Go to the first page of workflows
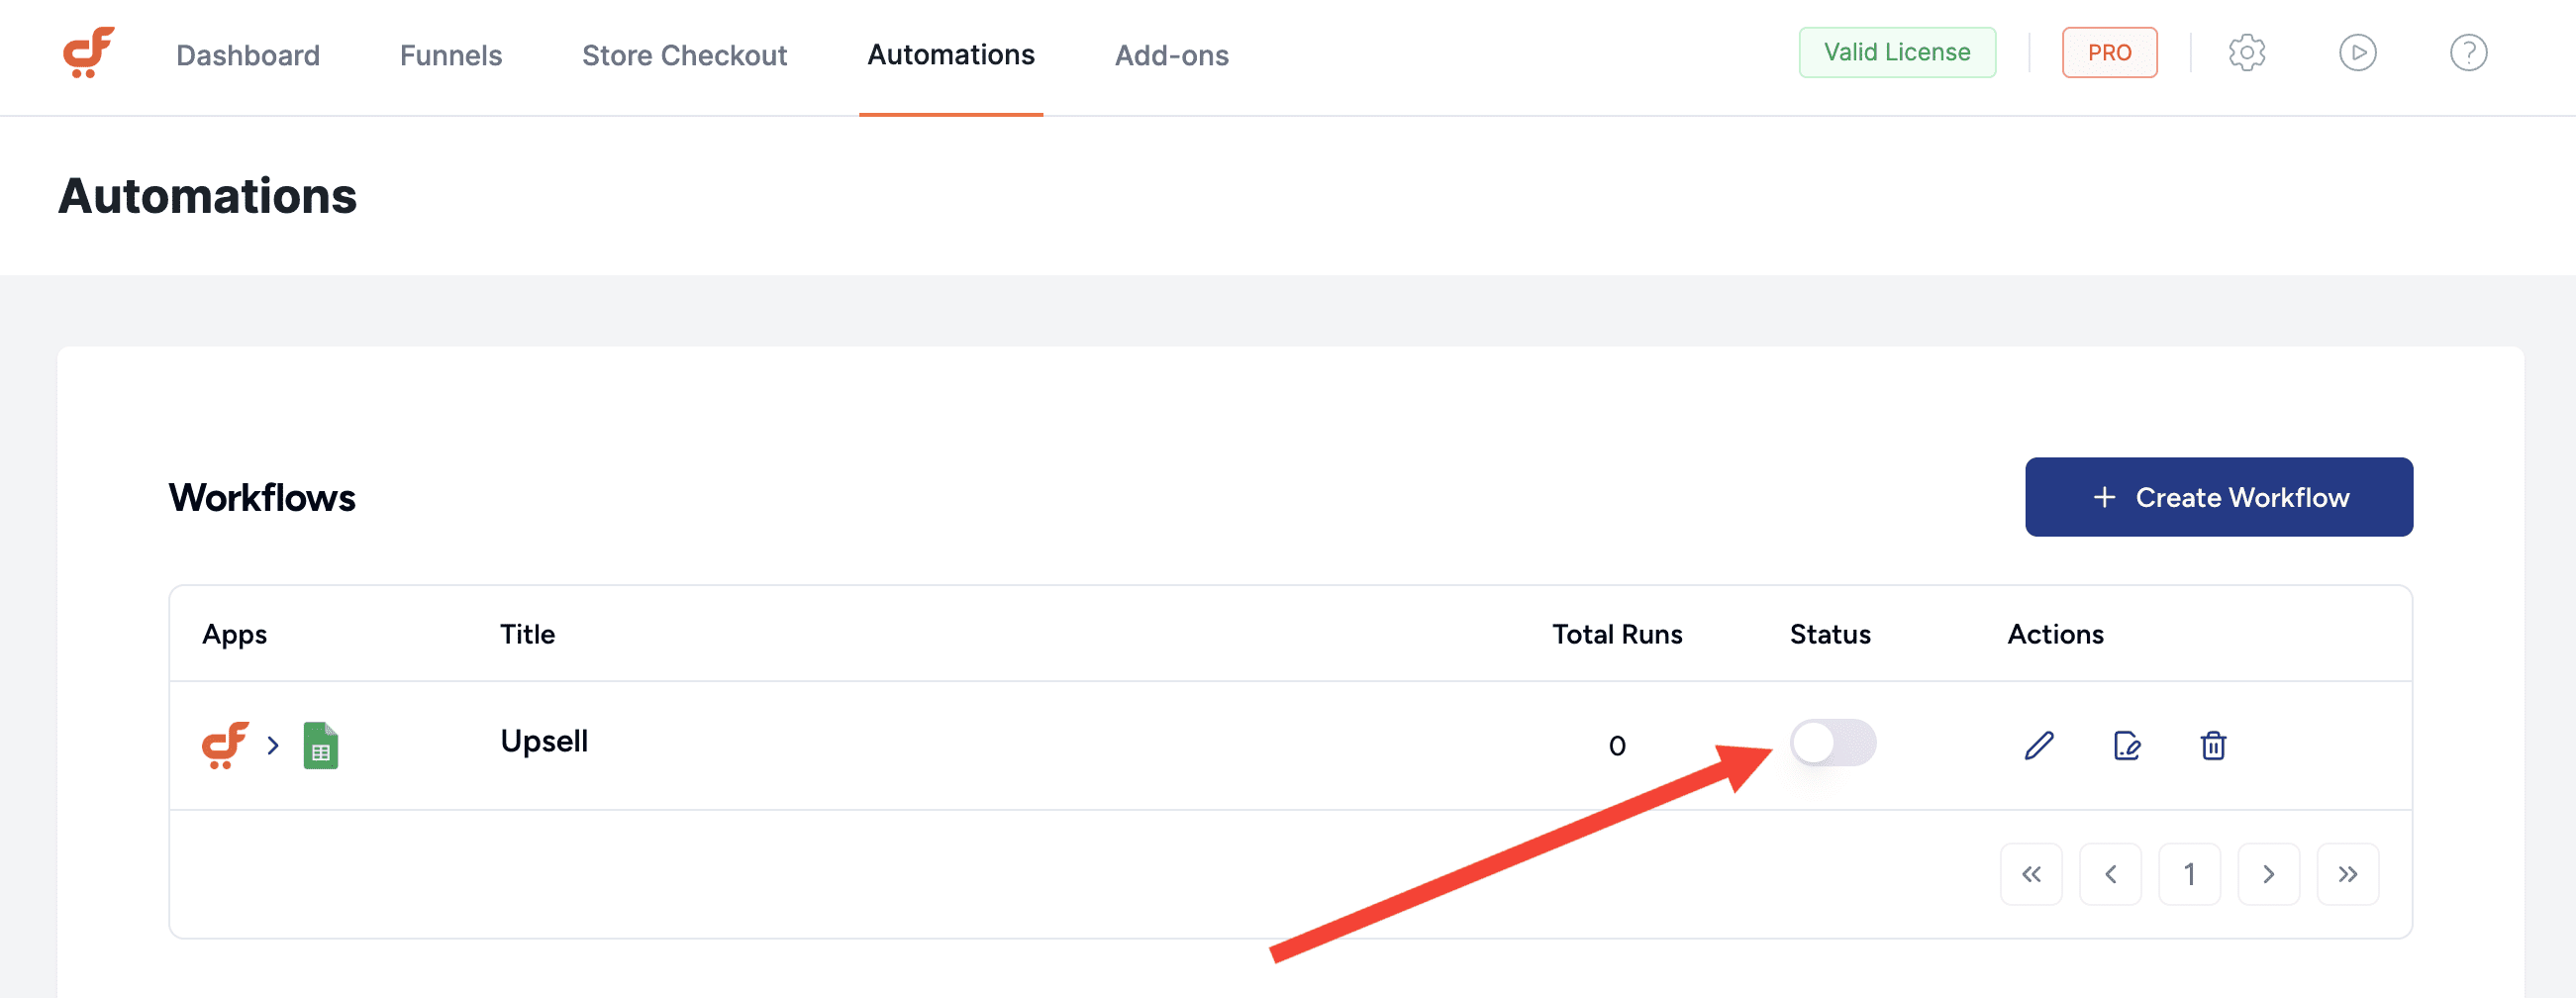The image size is (2576, 998). coord(2031,874)
